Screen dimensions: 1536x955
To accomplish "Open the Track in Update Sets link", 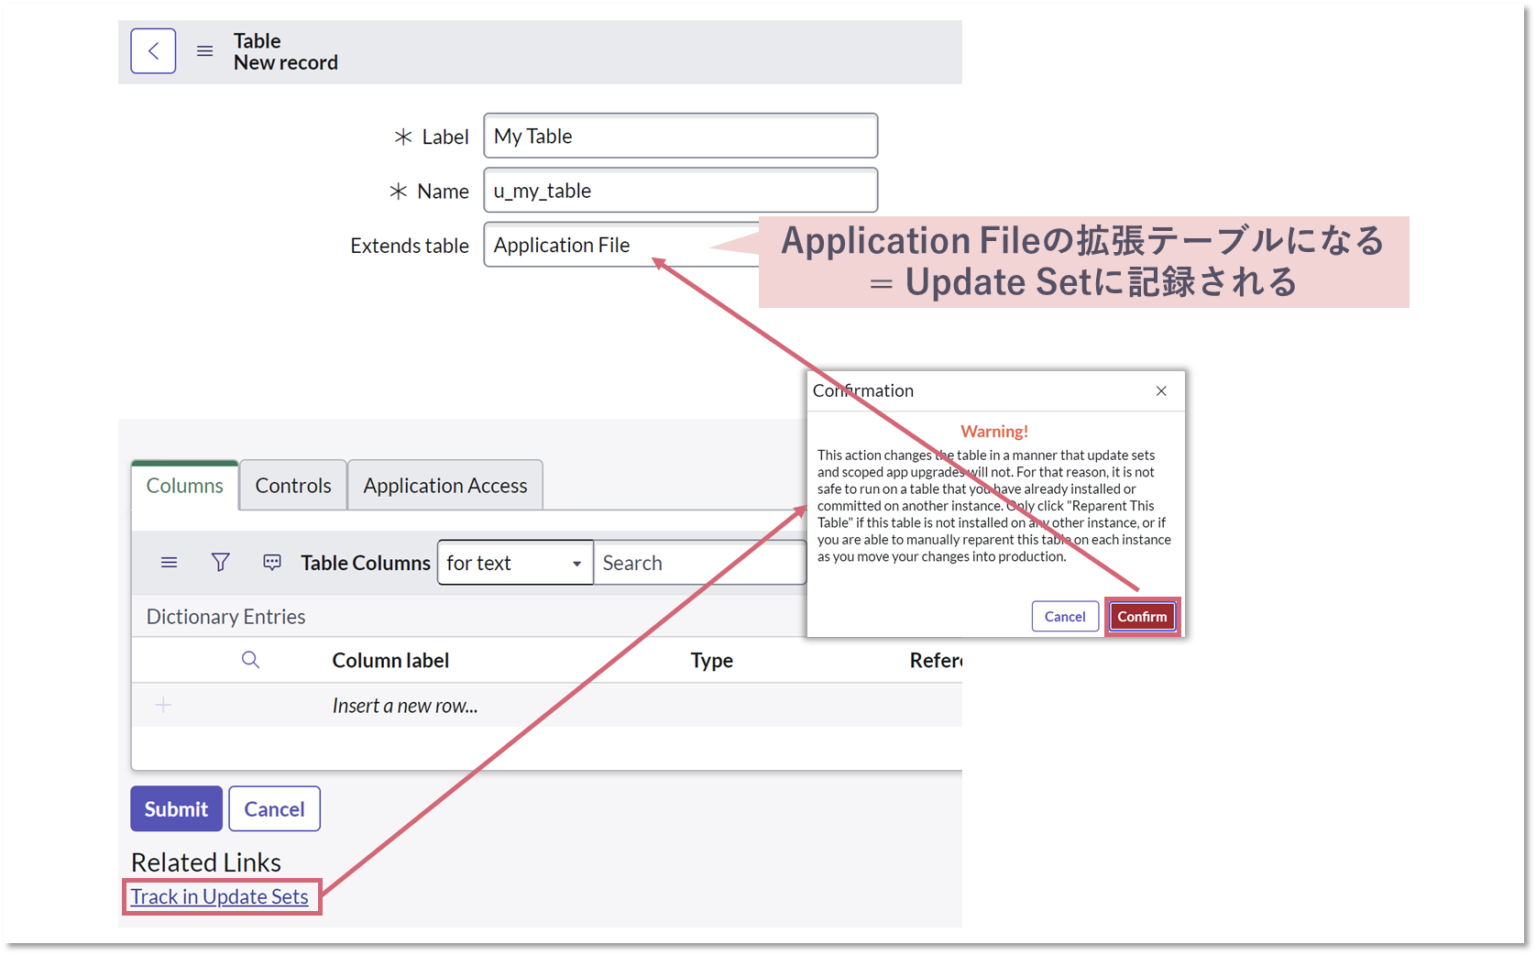I will pyautogui.click(x=220, y=896).
